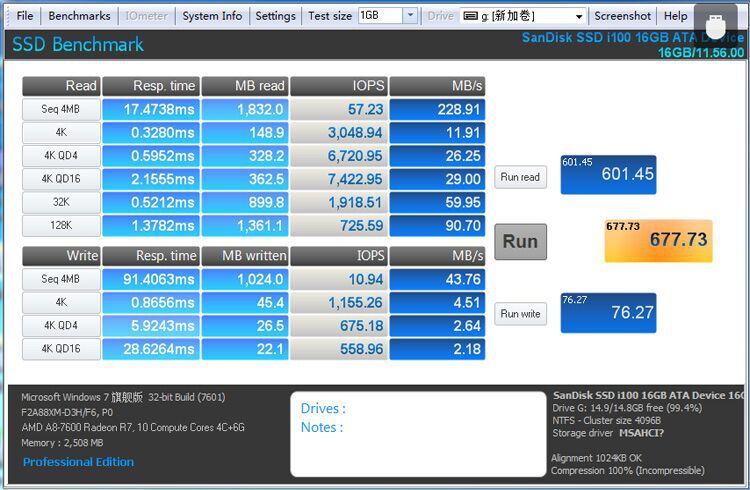Click the Write column header
Screen dimensions: 750x490
pos(61,256)
